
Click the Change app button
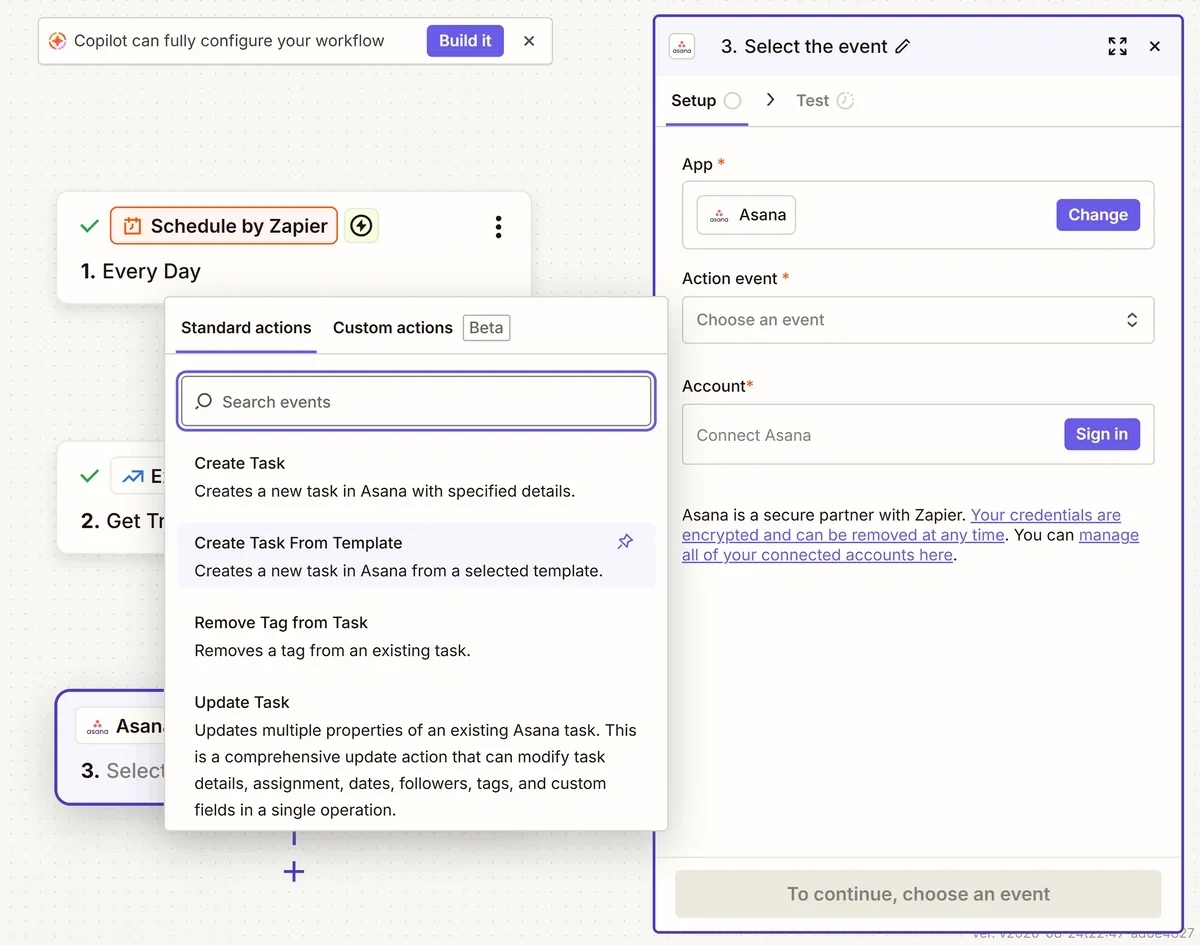1098,215
